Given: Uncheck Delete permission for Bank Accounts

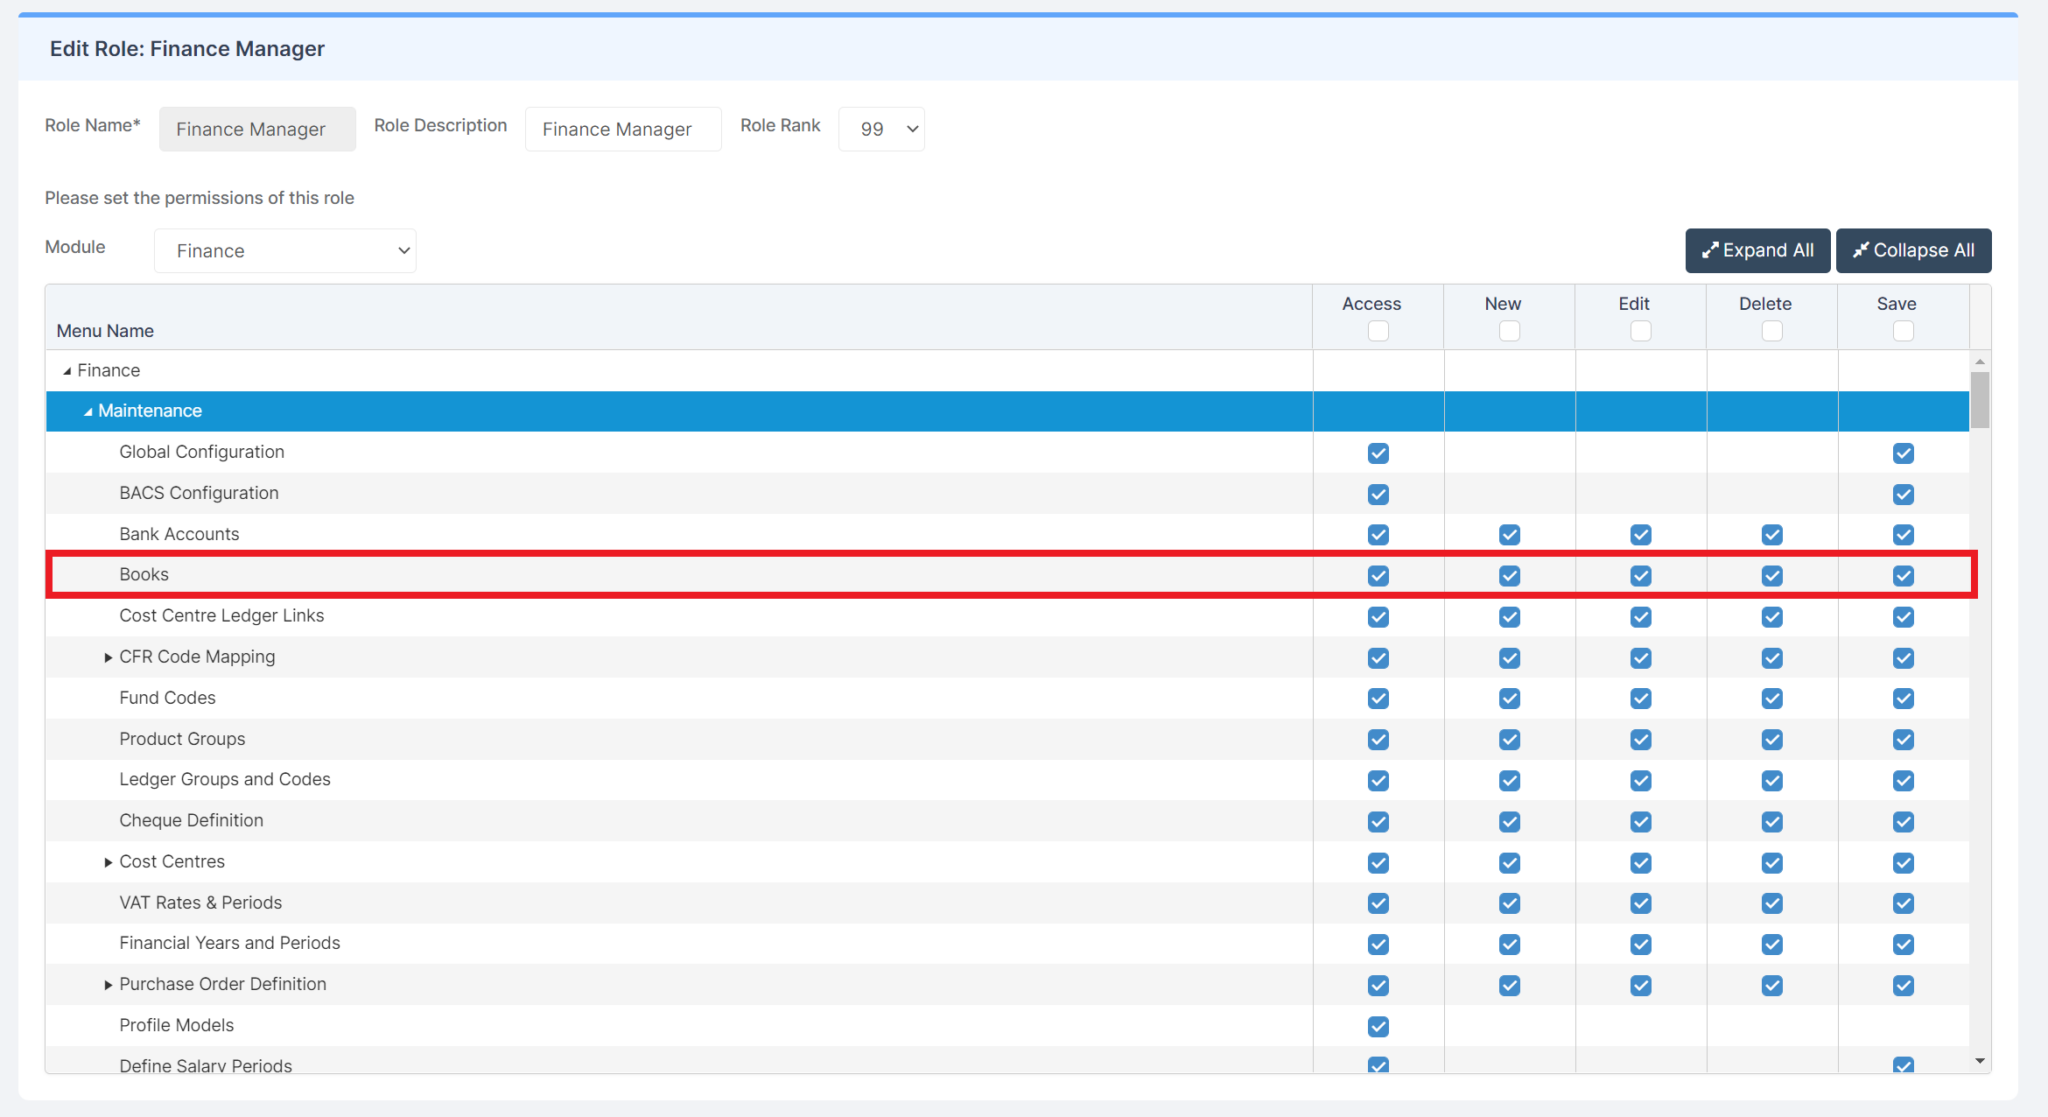Looking at the screenshot, I should pyautogui.click(x=1771, y=534).
